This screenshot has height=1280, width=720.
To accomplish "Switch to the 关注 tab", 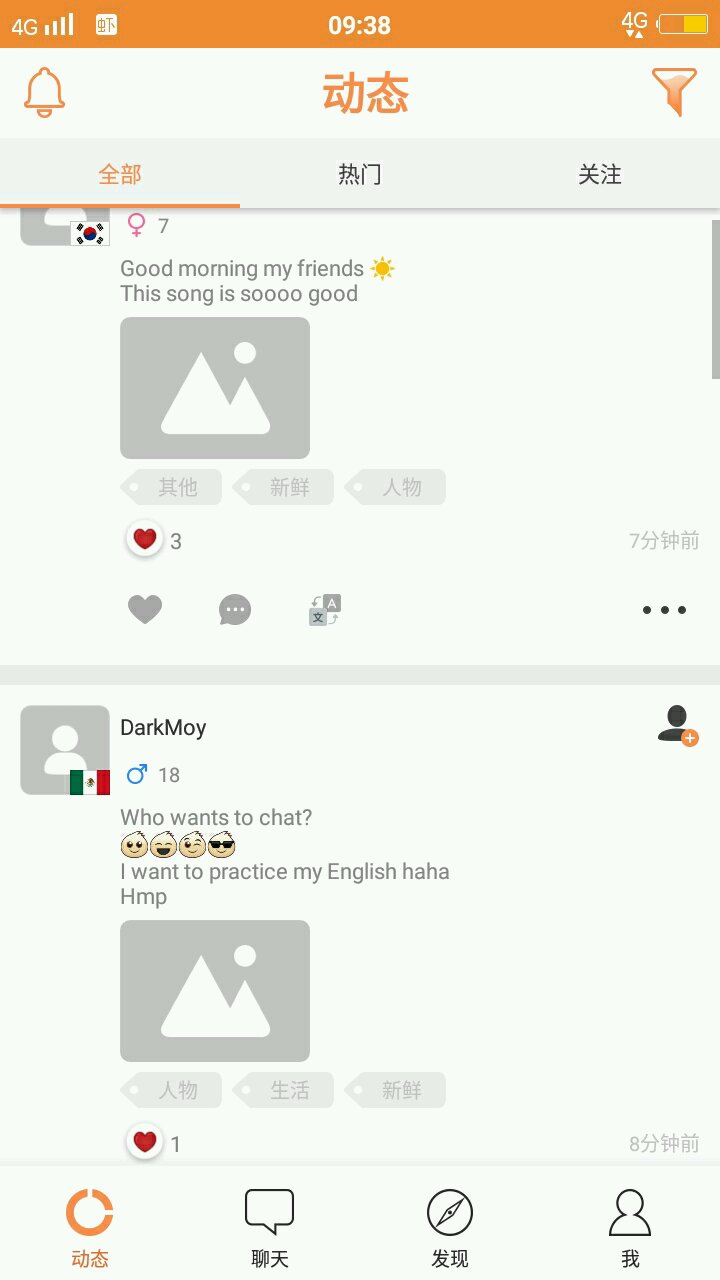I will (x=600, y=174).
